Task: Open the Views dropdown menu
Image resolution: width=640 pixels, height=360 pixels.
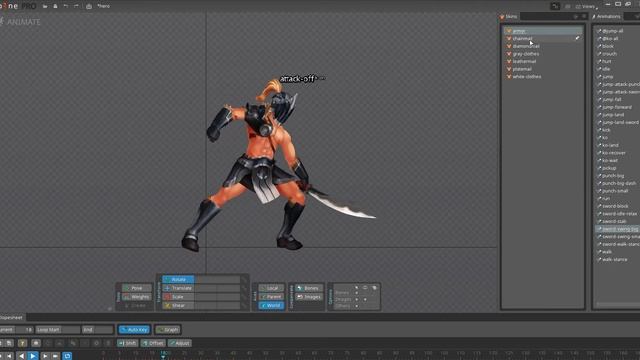Action: click(587, 7)
